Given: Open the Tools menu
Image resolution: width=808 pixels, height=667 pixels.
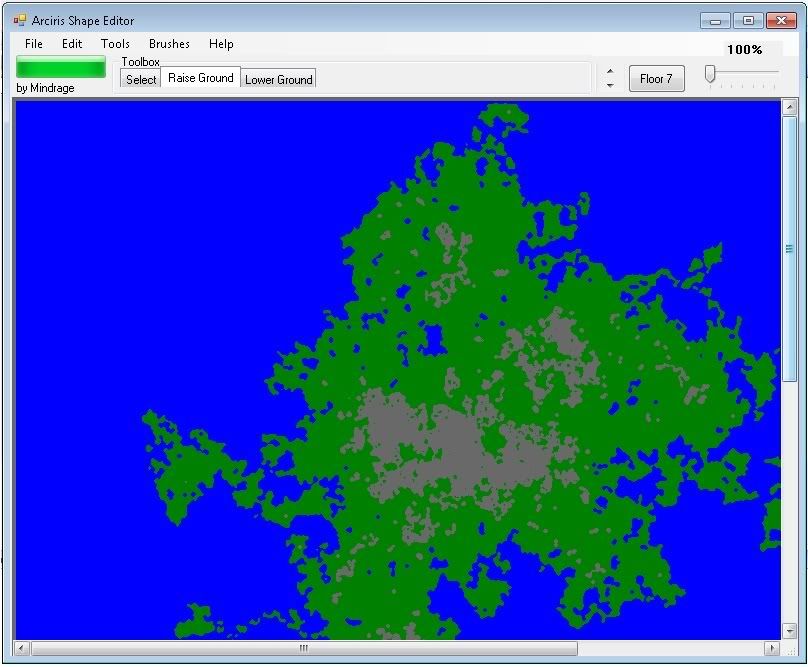Looking at the screenshot, I should pyautogui.click(x=115, y=44).
